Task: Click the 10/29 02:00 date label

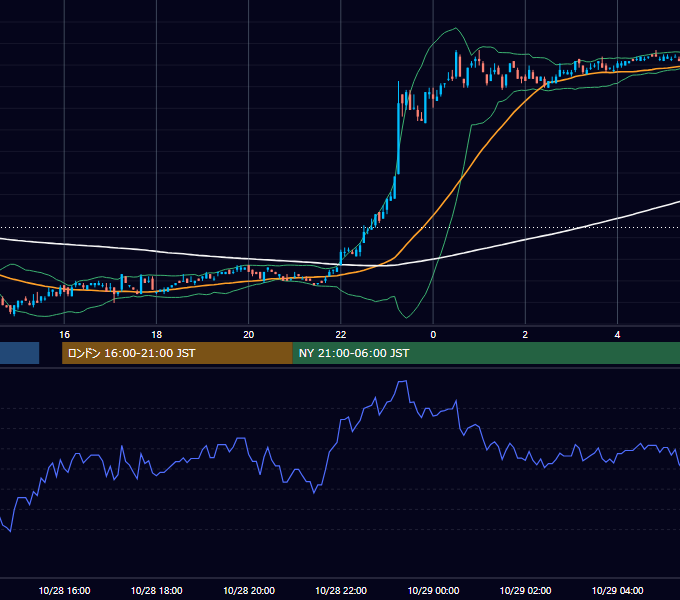Action: tap(525, 590)
